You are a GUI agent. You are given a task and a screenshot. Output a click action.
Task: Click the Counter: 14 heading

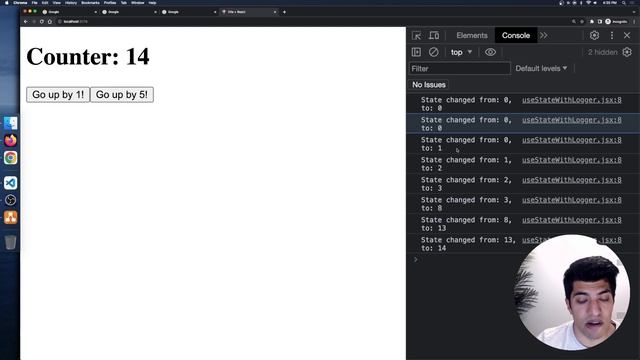coord(88,57)
